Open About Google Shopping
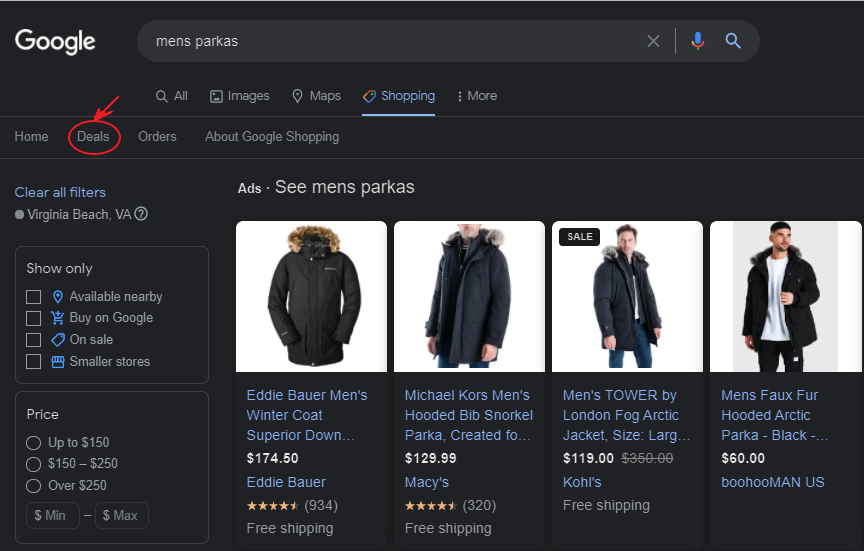The height and width of the screenshot is (551, 864). (x=272, y=137)
